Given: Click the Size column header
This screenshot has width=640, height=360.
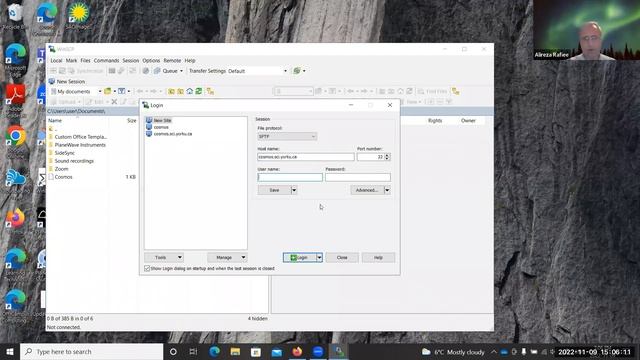Looking at the screenshot, I should coord(131,121).
